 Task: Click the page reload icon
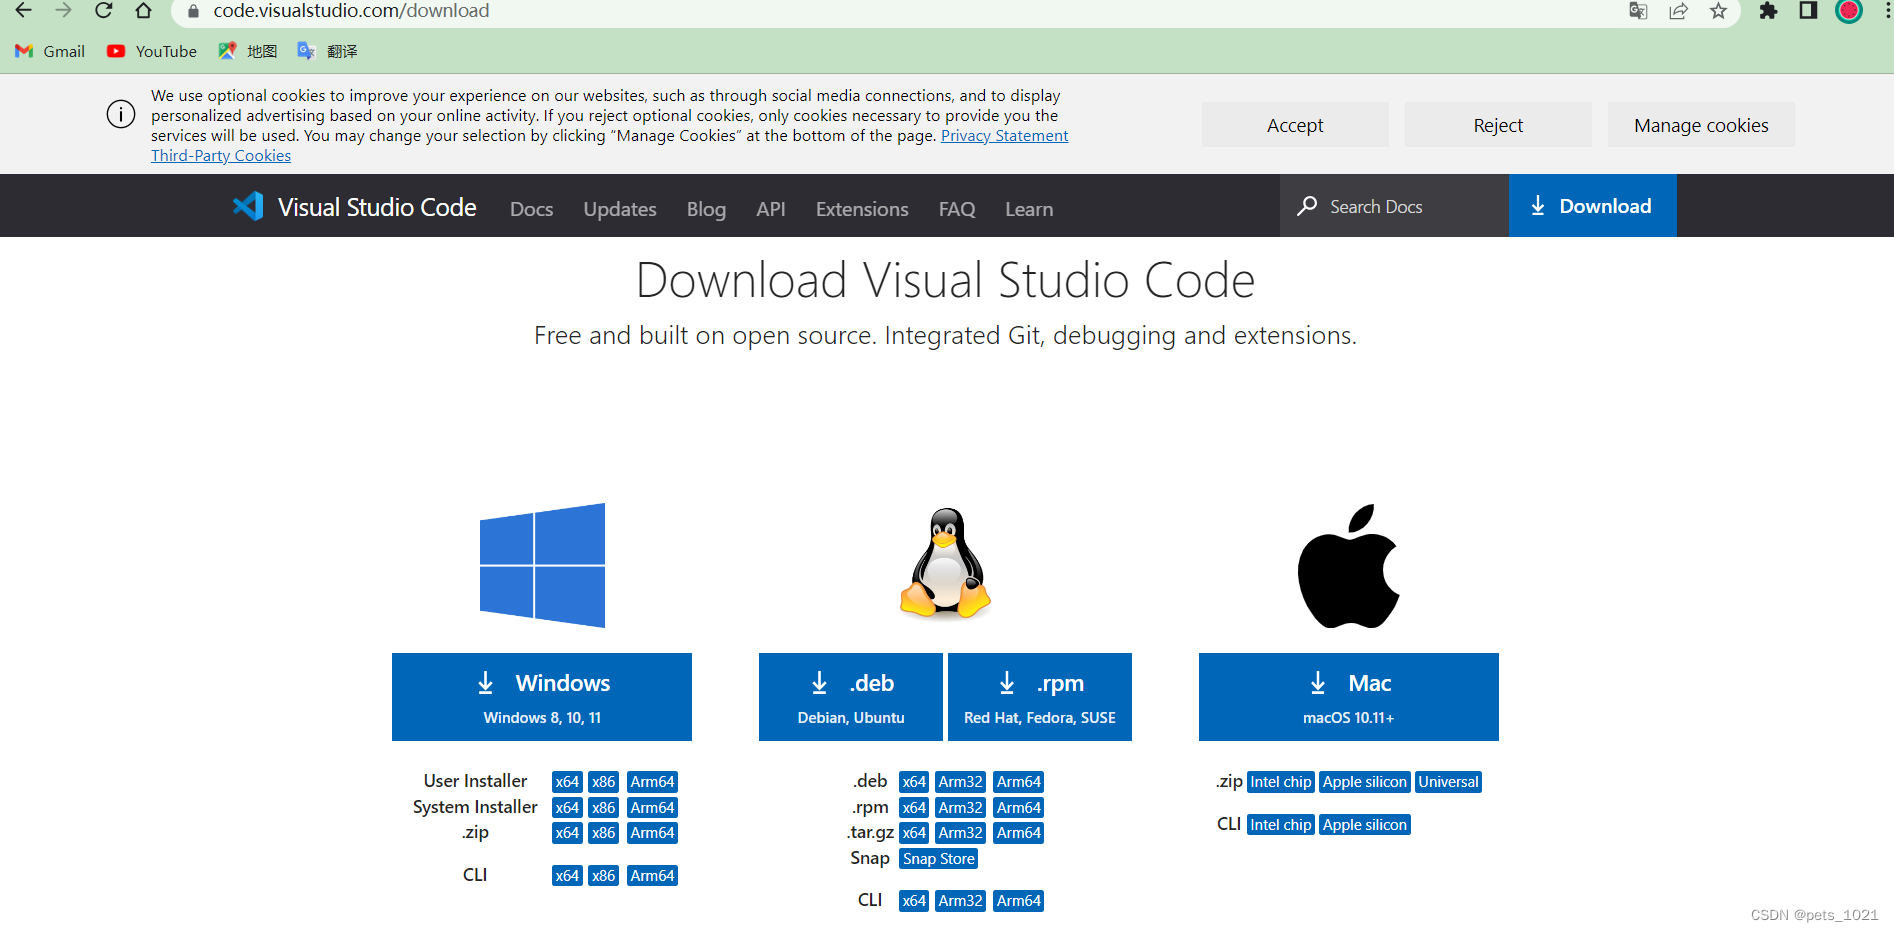click(x=103, y=11)
